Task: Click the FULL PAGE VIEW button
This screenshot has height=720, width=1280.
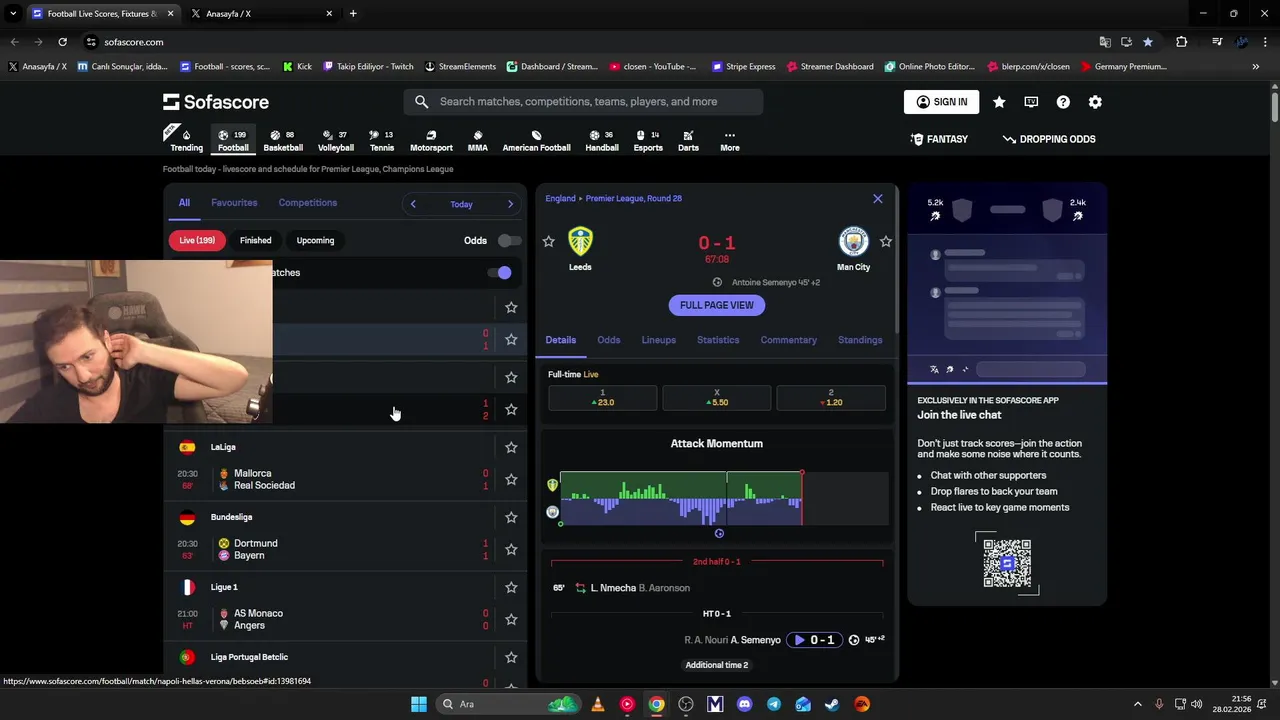Action: 717,305
